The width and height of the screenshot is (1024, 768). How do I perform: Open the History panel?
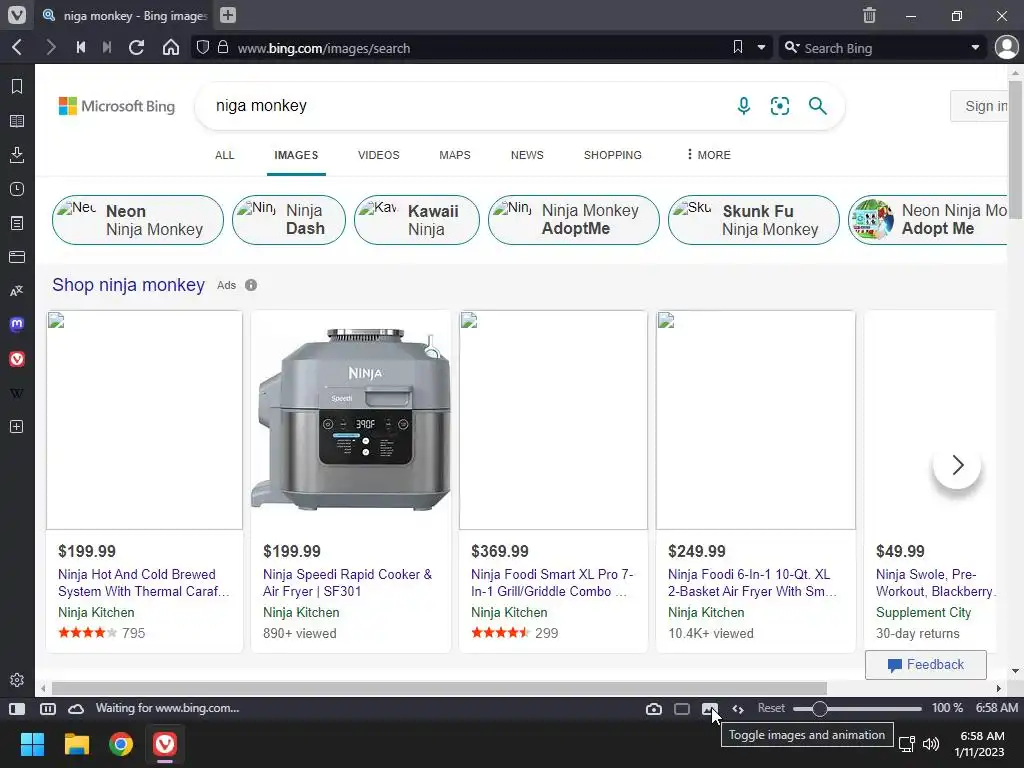click(x=17, y=189)
